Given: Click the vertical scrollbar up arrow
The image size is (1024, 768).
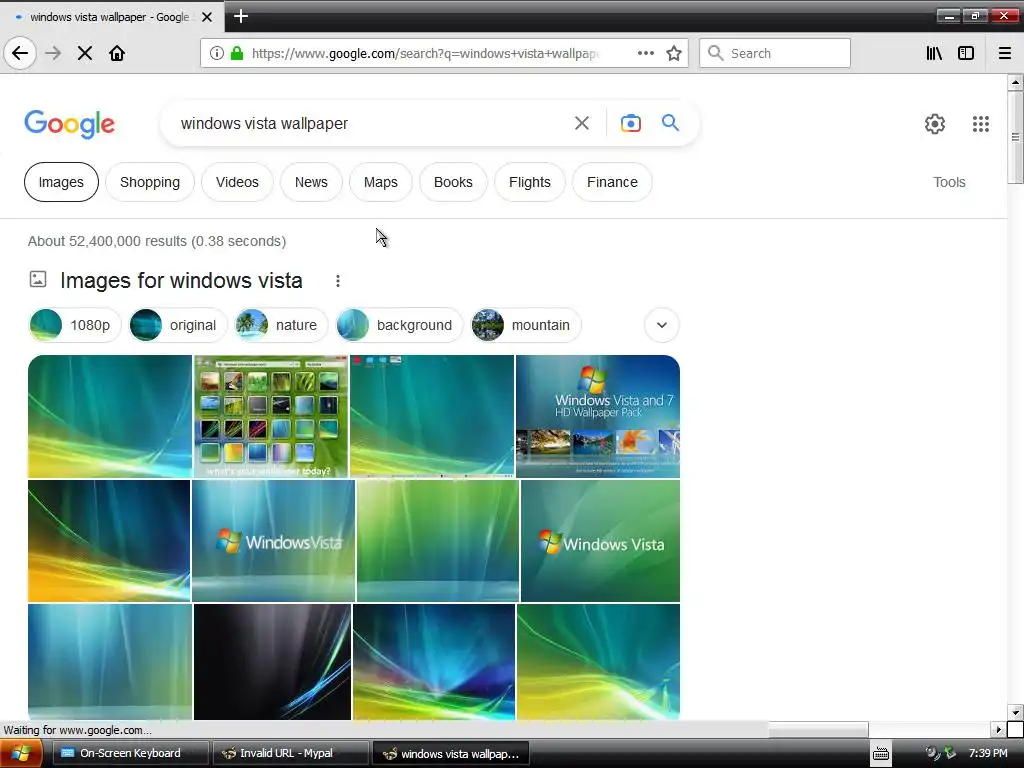Looking at the screenshot, I should tap(1015, 82).
